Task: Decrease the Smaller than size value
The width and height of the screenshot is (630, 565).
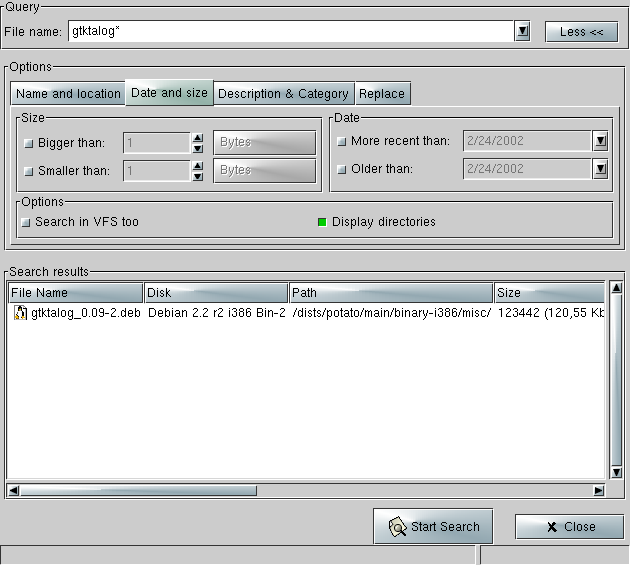Action: coord(197,176)
